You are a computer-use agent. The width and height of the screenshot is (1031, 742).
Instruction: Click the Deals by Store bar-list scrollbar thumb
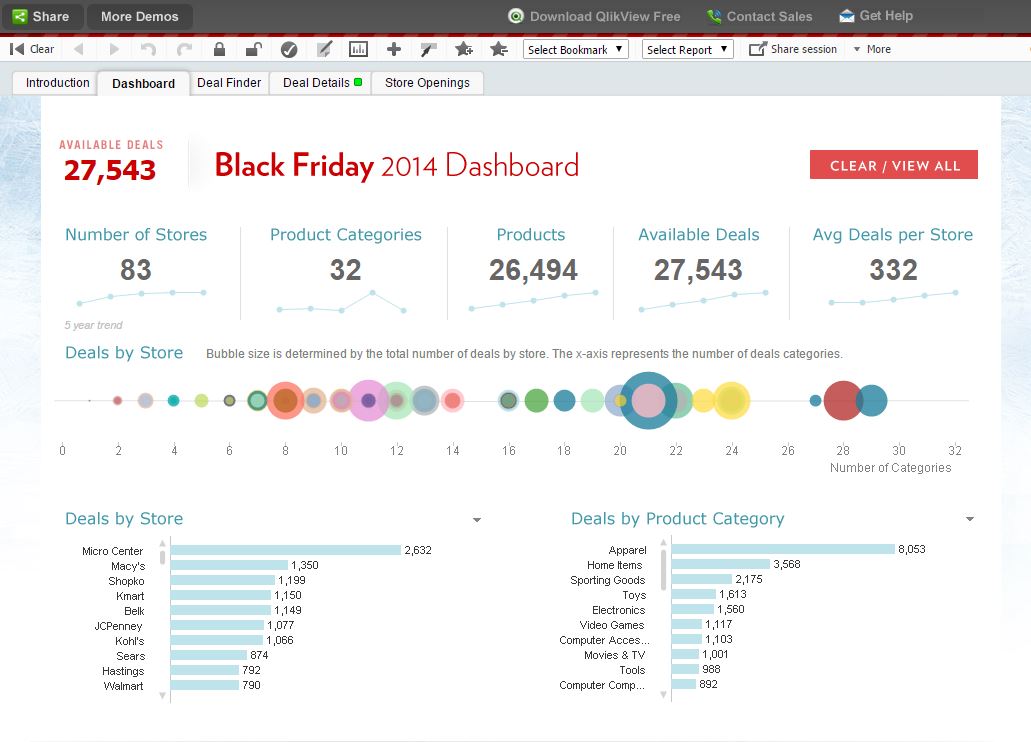pos(162,558)
